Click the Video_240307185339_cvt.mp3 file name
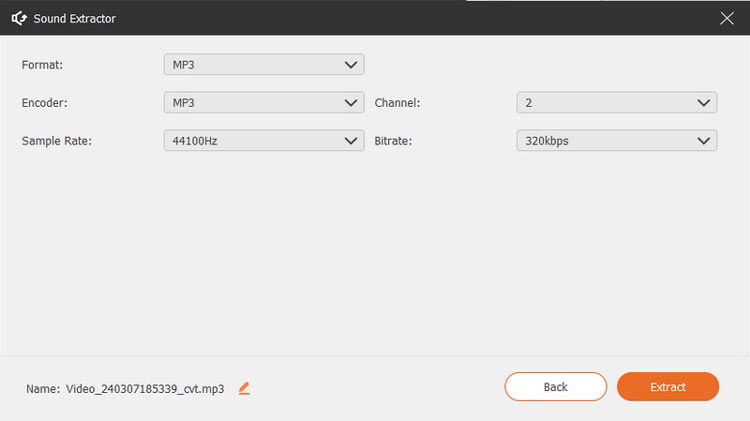The image size is (750, 421). click(145, 388)
